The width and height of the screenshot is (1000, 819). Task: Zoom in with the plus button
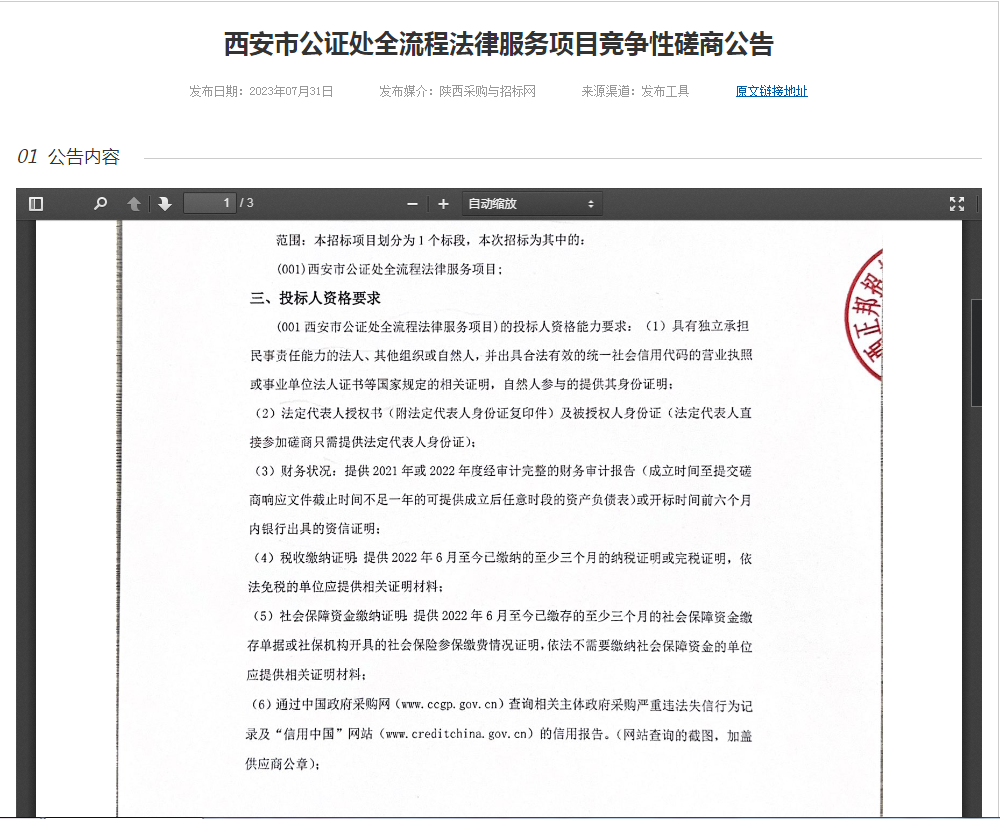coord(443,204)
